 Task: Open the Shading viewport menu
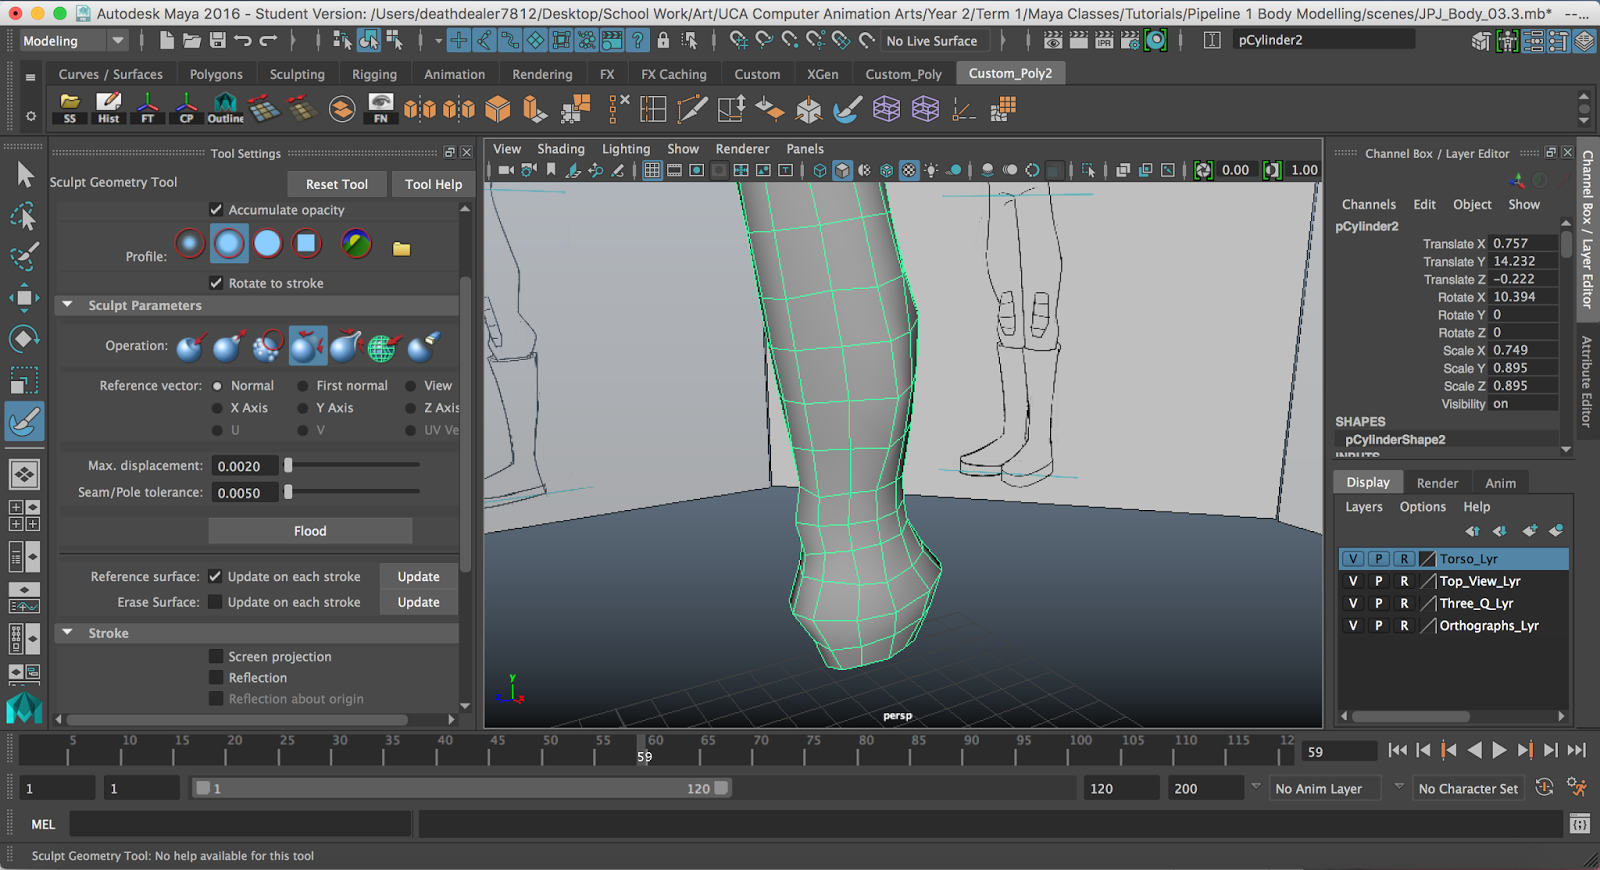[560, 149]
